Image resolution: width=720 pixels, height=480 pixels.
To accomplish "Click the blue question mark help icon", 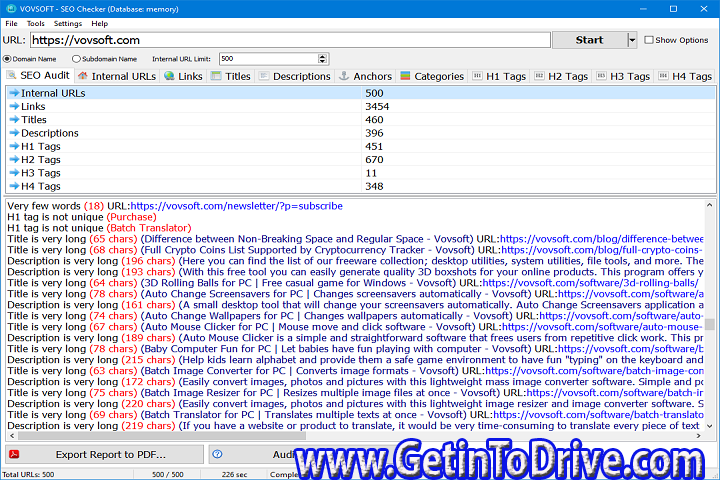I will [x=218, y=454].
